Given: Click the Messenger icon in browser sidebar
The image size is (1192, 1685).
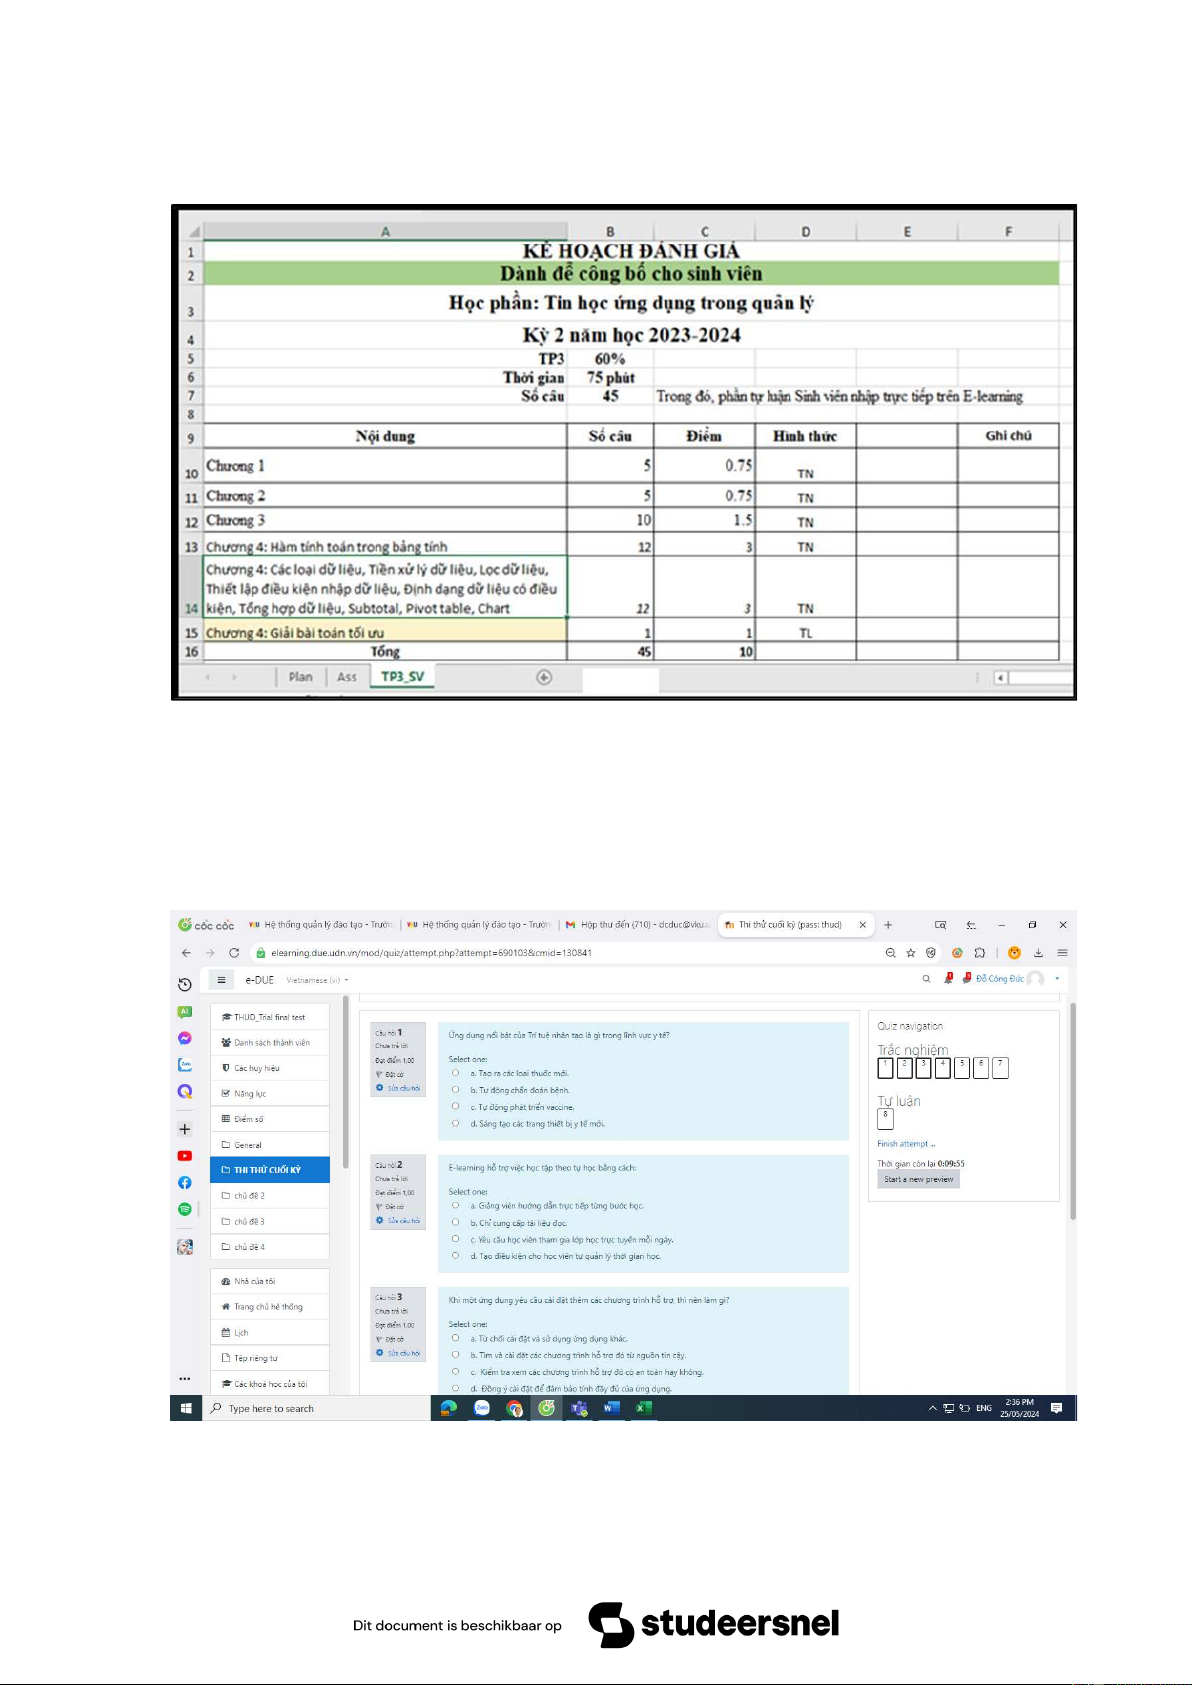Looking at the screenshot, I should tap(185, 1038).
